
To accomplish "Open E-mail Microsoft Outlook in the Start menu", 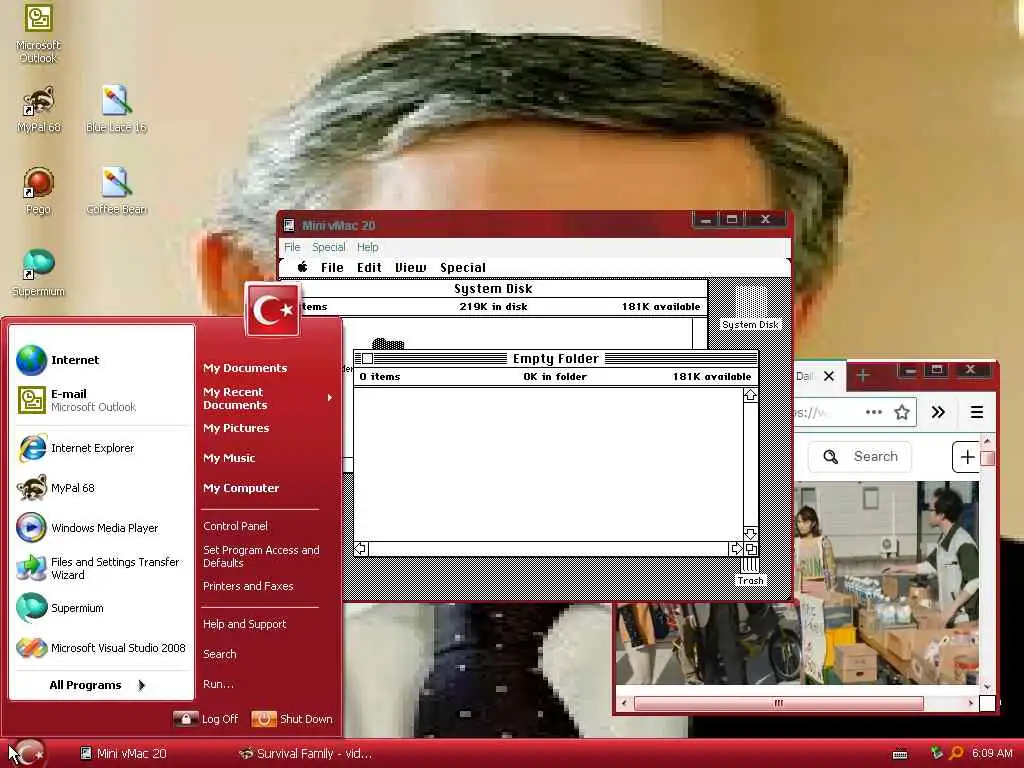I will [x=103, y=400].
